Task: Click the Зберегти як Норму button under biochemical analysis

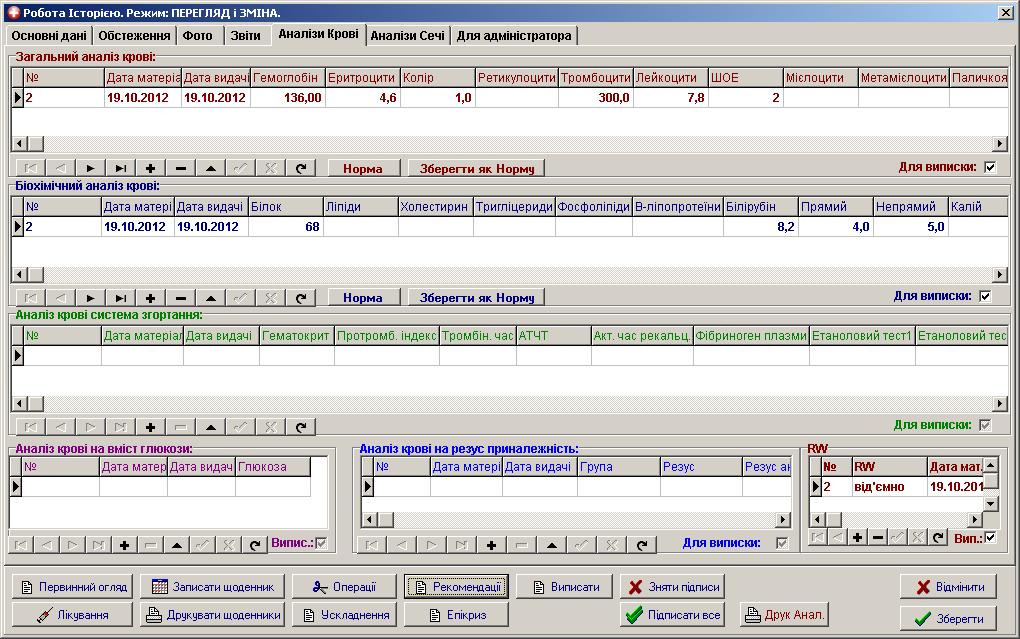Action: click(477, 298)
